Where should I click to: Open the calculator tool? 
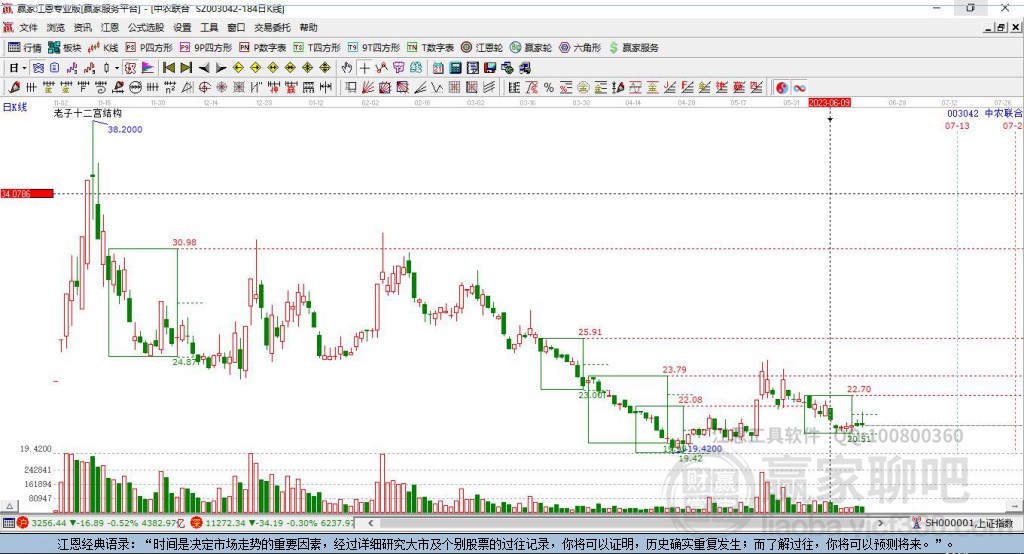pos(455,67)
